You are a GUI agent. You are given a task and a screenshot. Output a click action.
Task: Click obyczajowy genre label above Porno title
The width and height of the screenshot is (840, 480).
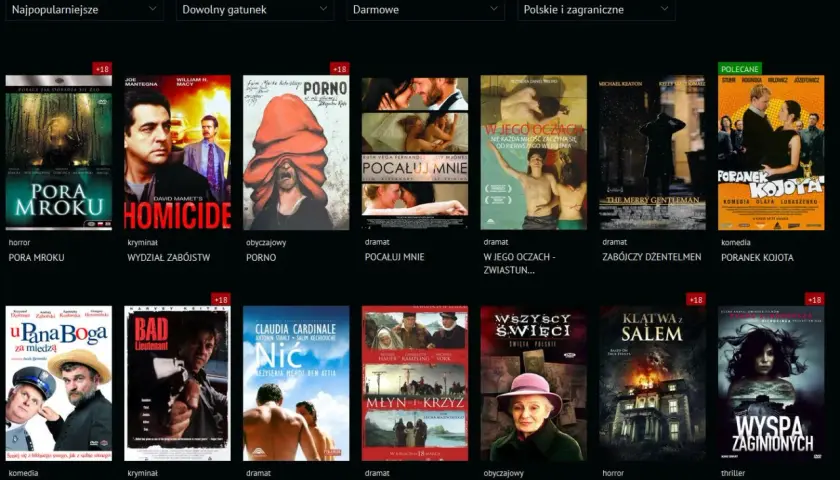point(266,243)
